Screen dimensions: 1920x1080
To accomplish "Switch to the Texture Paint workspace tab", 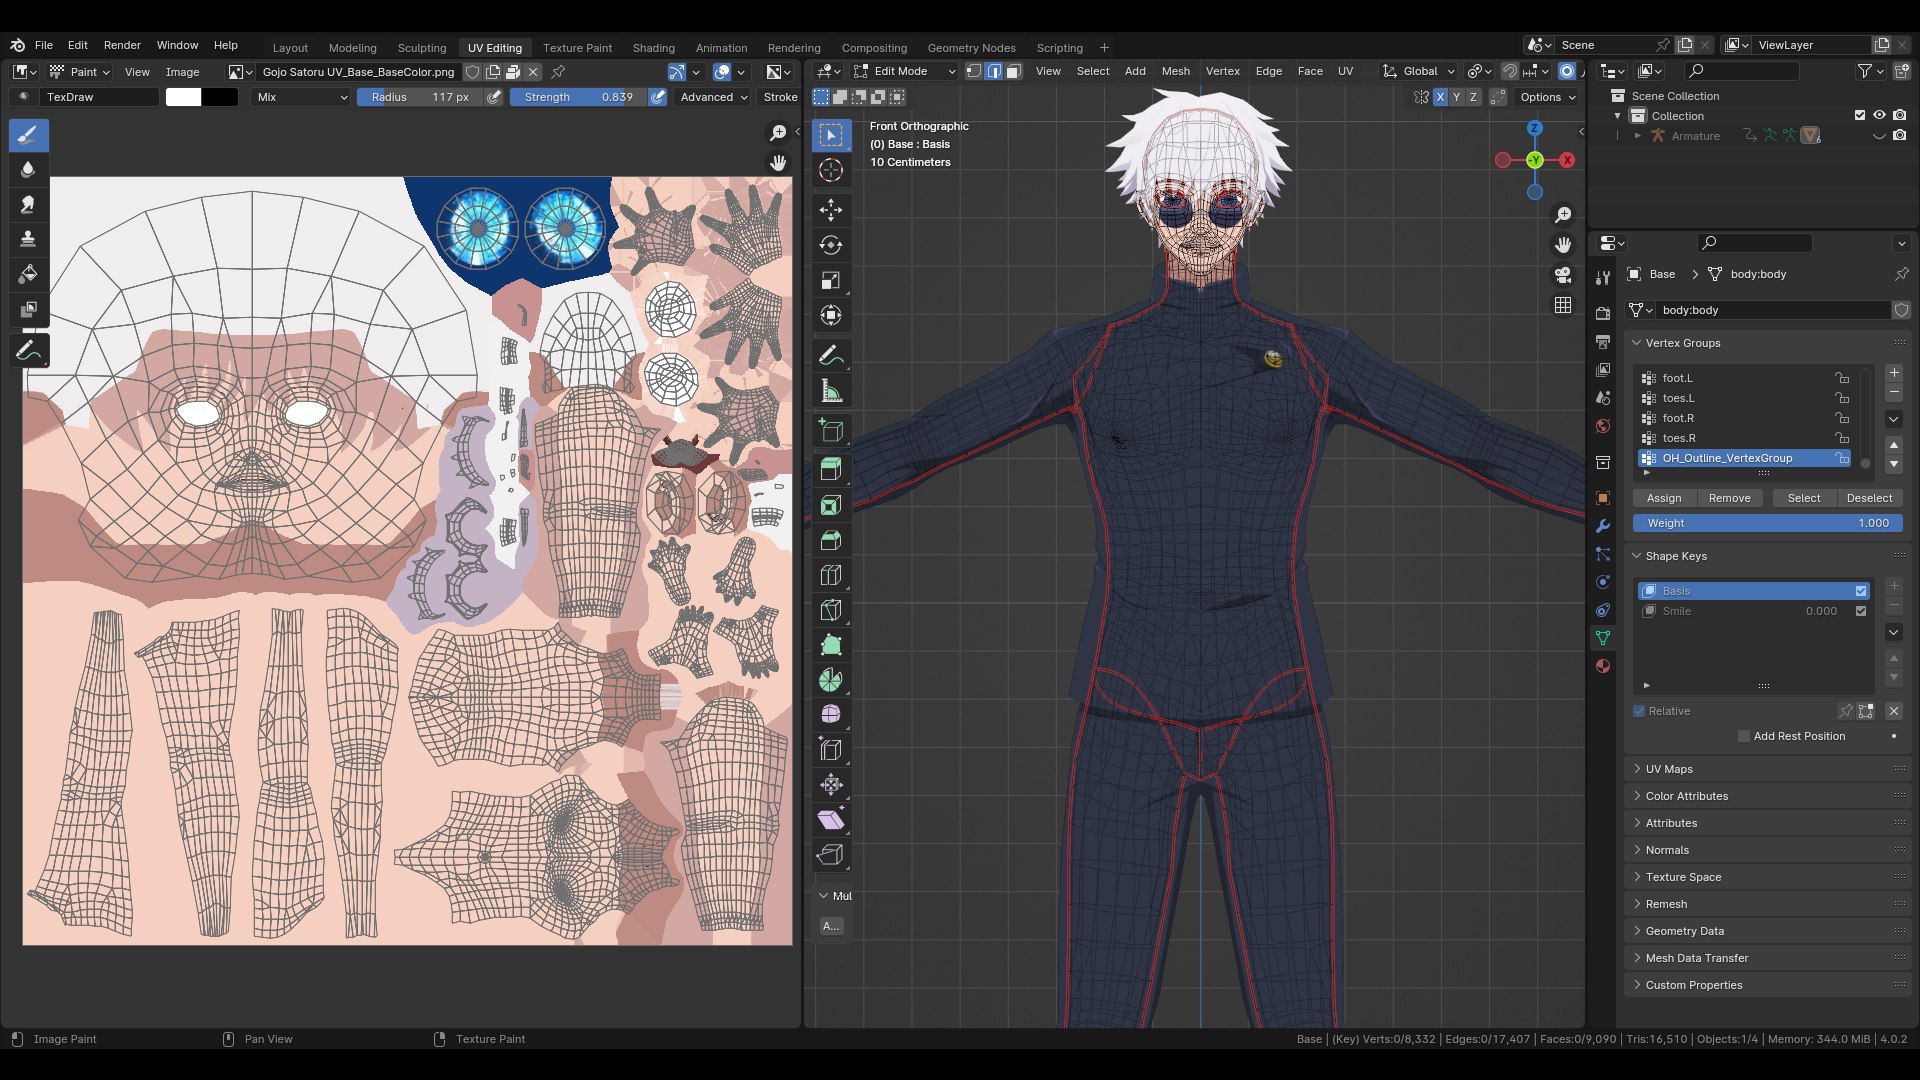I will point(577,47).
